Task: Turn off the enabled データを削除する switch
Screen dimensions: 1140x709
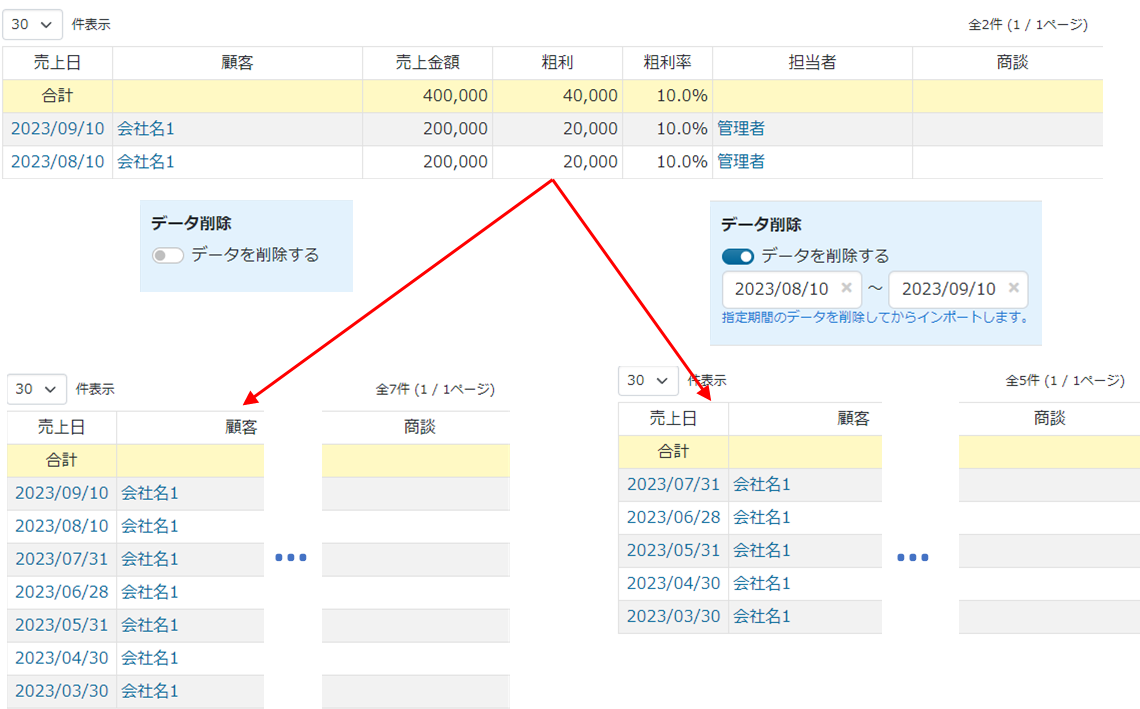Action: (x=737, y=257)
